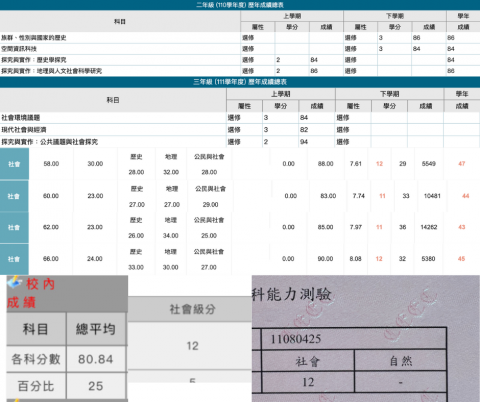Click the exam number 11080425
The height and width of the screenshot is (402, 480).
tap(296, 339)
